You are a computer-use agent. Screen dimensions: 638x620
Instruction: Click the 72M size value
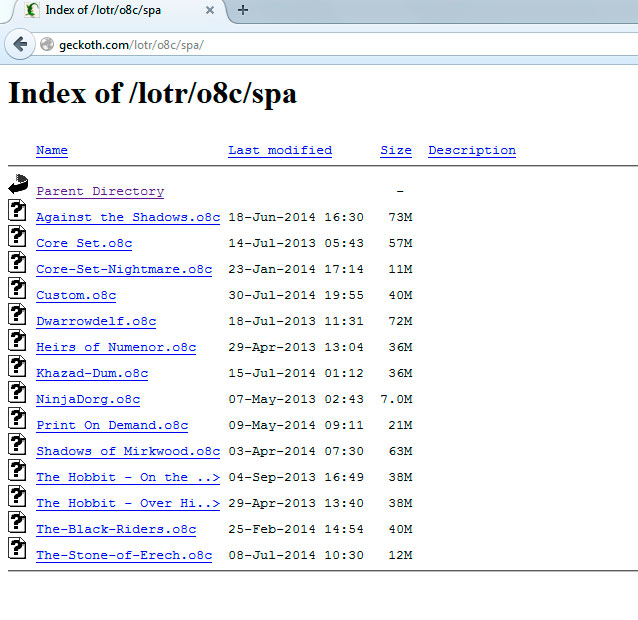click(400, 321)
